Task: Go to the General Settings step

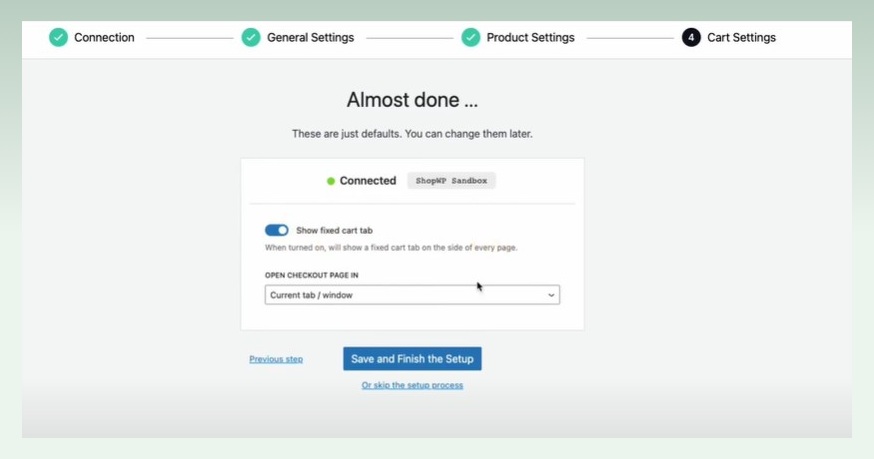Action: point(310,37)
